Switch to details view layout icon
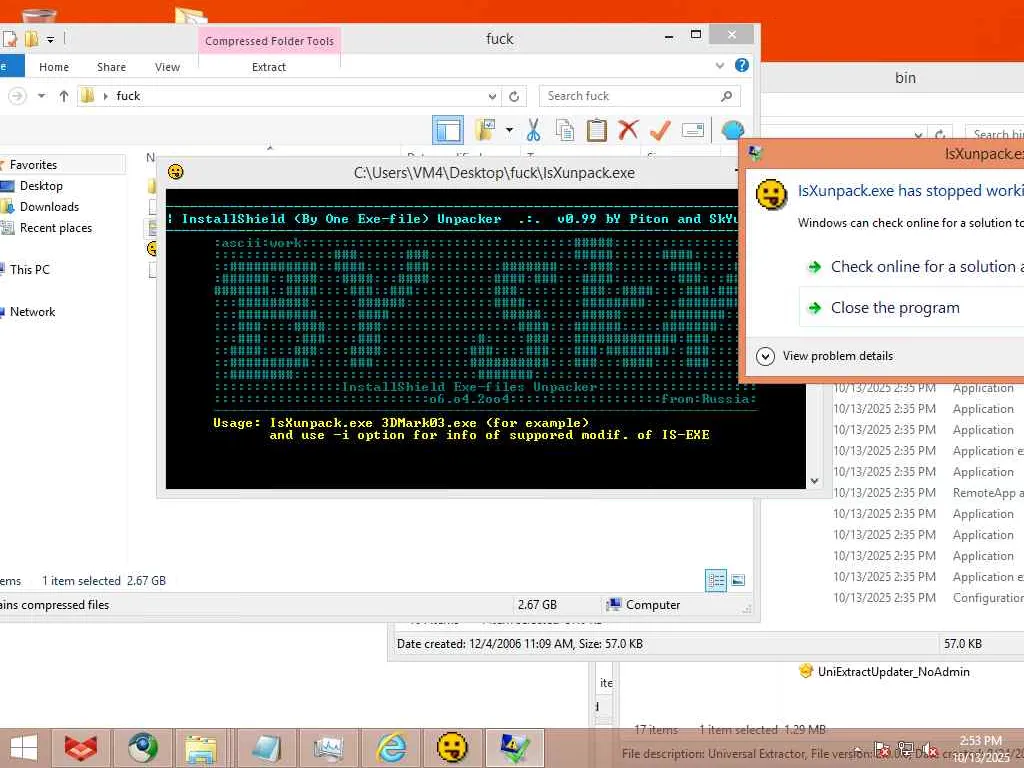This screenshot has height=768, width=1024. 716,581
